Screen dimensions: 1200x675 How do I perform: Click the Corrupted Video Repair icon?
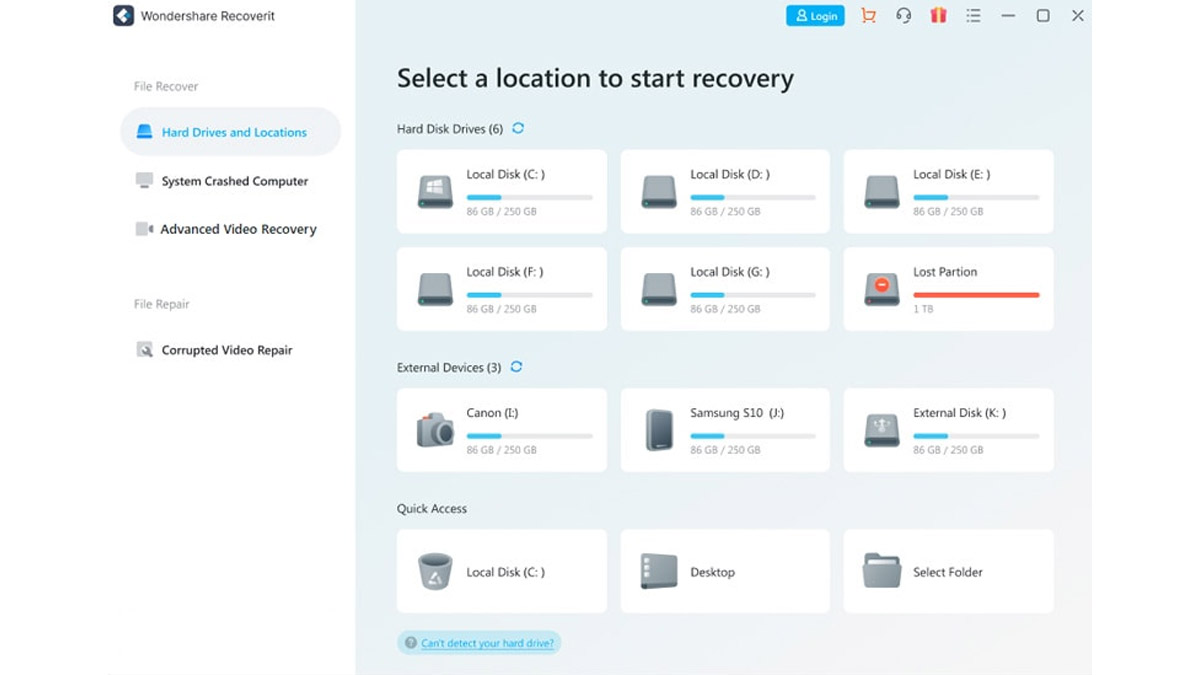pyautogui.click(x=144, y=350)
